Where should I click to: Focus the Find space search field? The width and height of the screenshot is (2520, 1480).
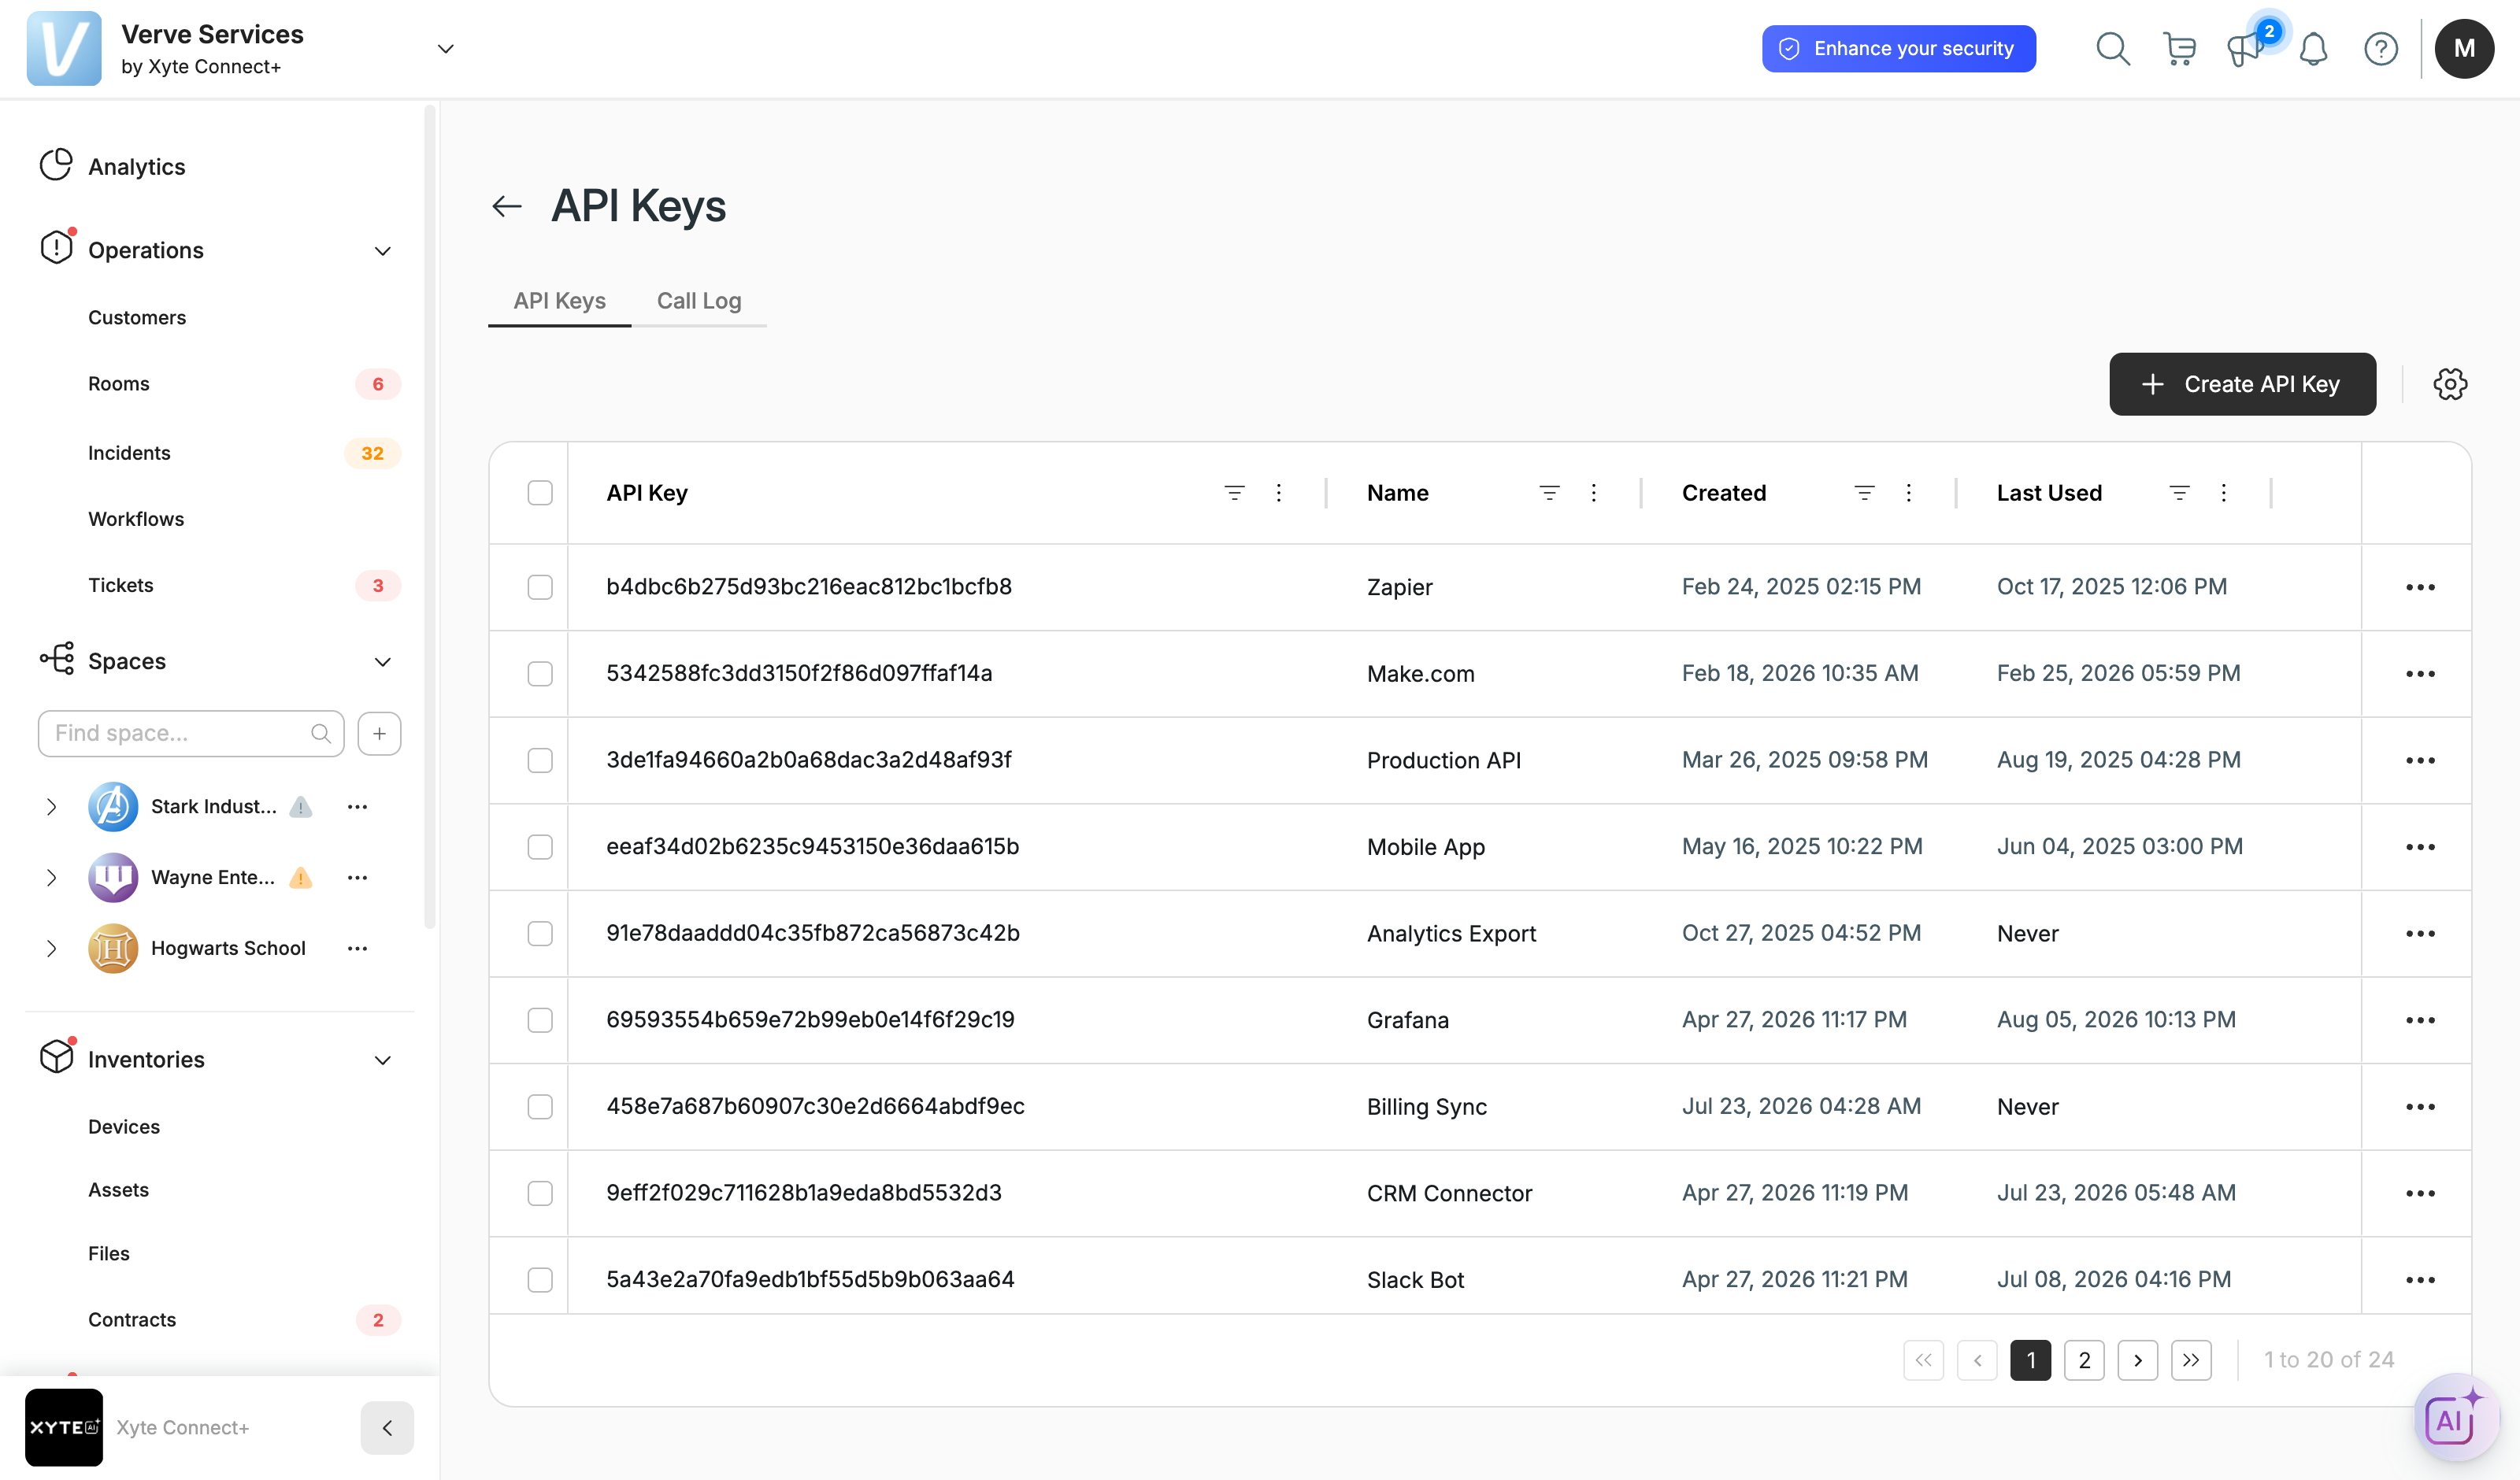(191, 734)
